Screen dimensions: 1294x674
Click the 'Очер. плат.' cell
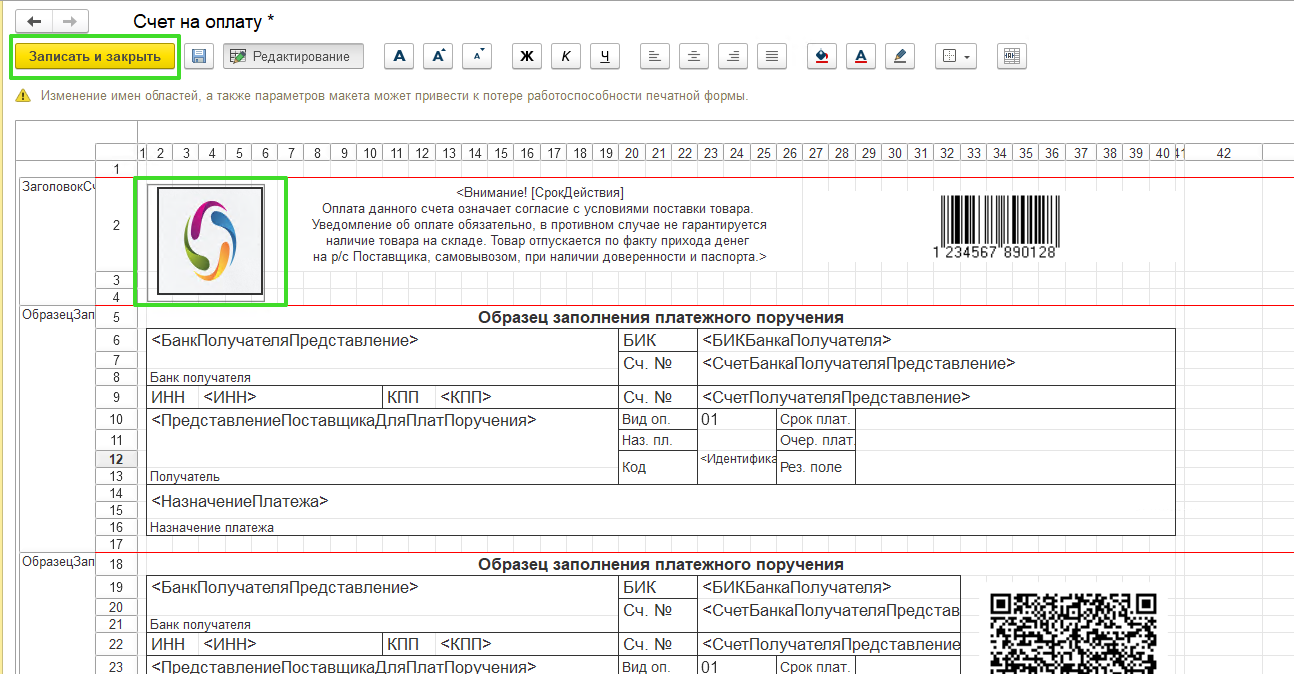(x=817, y=440)
